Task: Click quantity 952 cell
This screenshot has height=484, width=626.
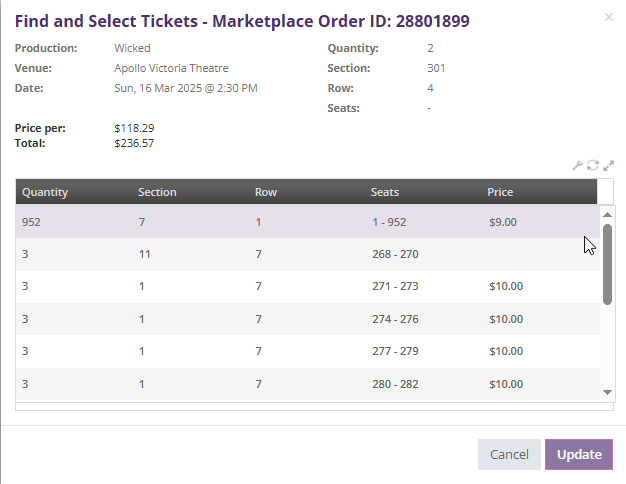Action: point(31,222)
